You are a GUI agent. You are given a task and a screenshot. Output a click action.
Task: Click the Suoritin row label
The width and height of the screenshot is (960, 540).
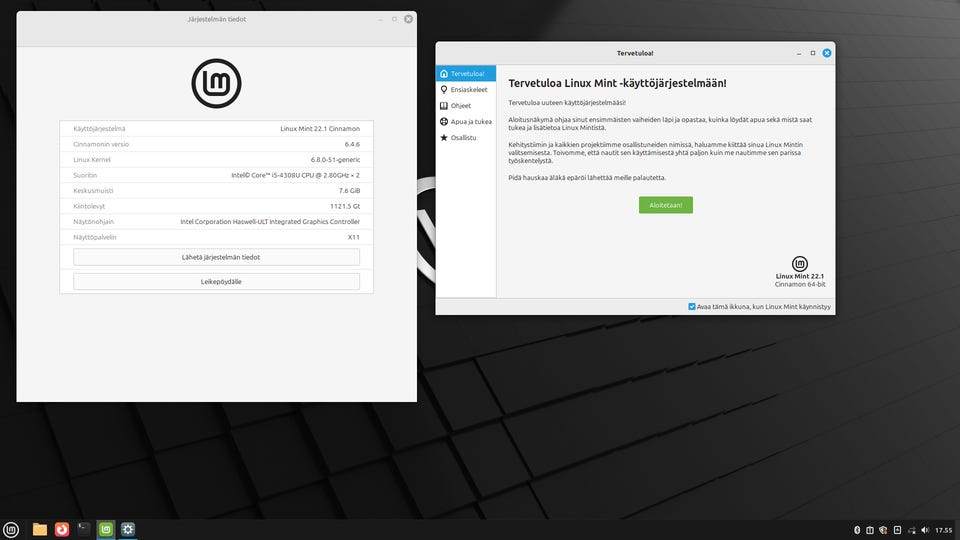click(85, 175)
